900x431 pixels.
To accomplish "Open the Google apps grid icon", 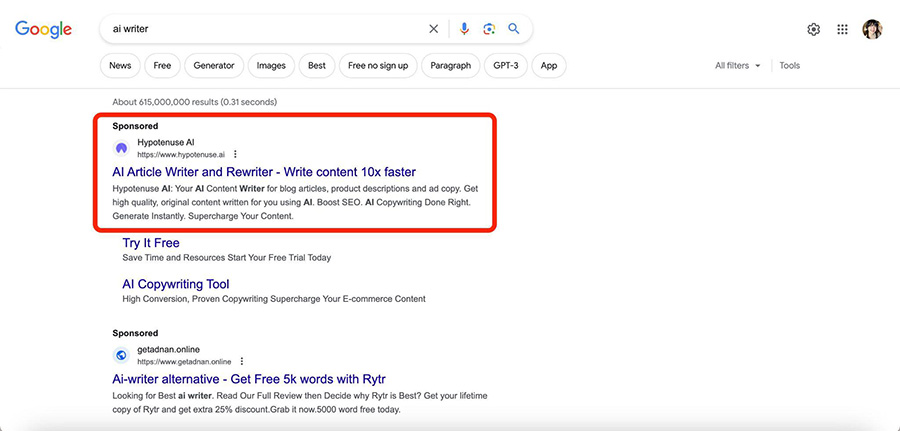I will pyautogui.click(x=842, y=29).
